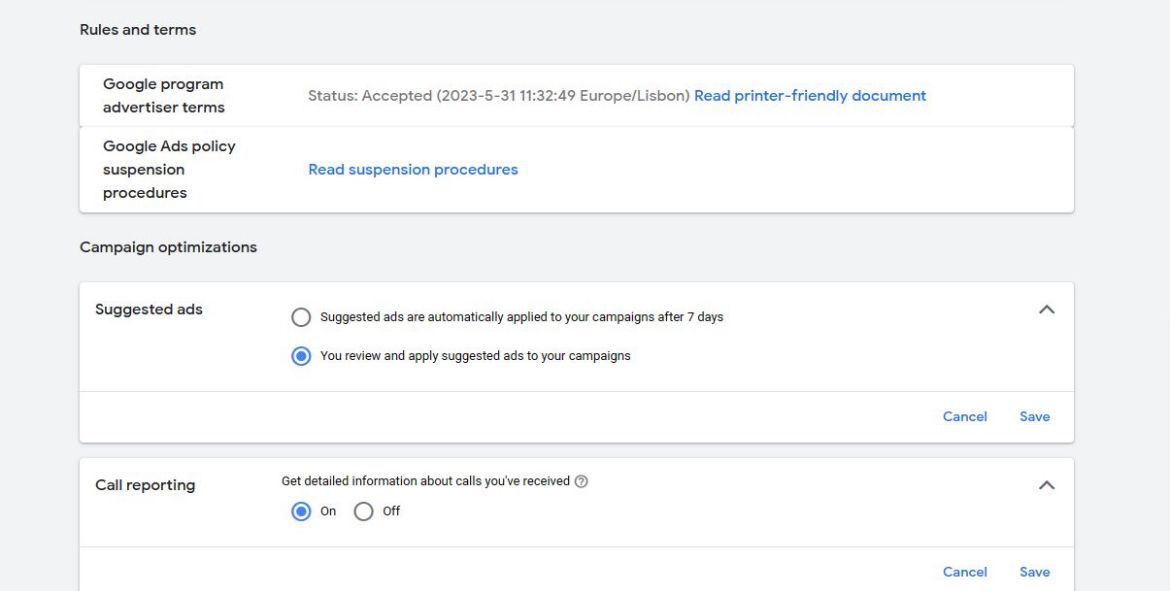Image resolution: width=1170 pixels, height=591 pixels.
Task: Read the suspension procedures
Action: tap(413, 169)
